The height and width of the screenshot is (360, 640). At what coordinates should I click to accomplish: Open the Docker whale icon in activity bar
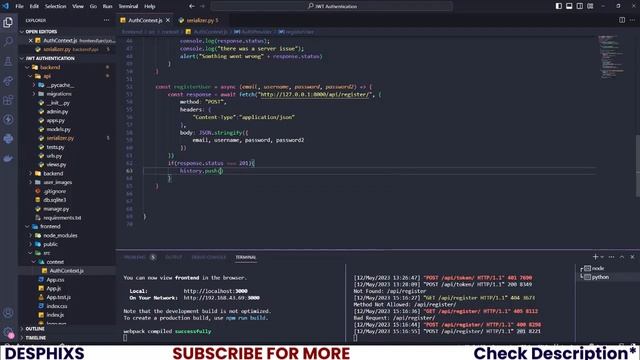[x=8, y=158]
